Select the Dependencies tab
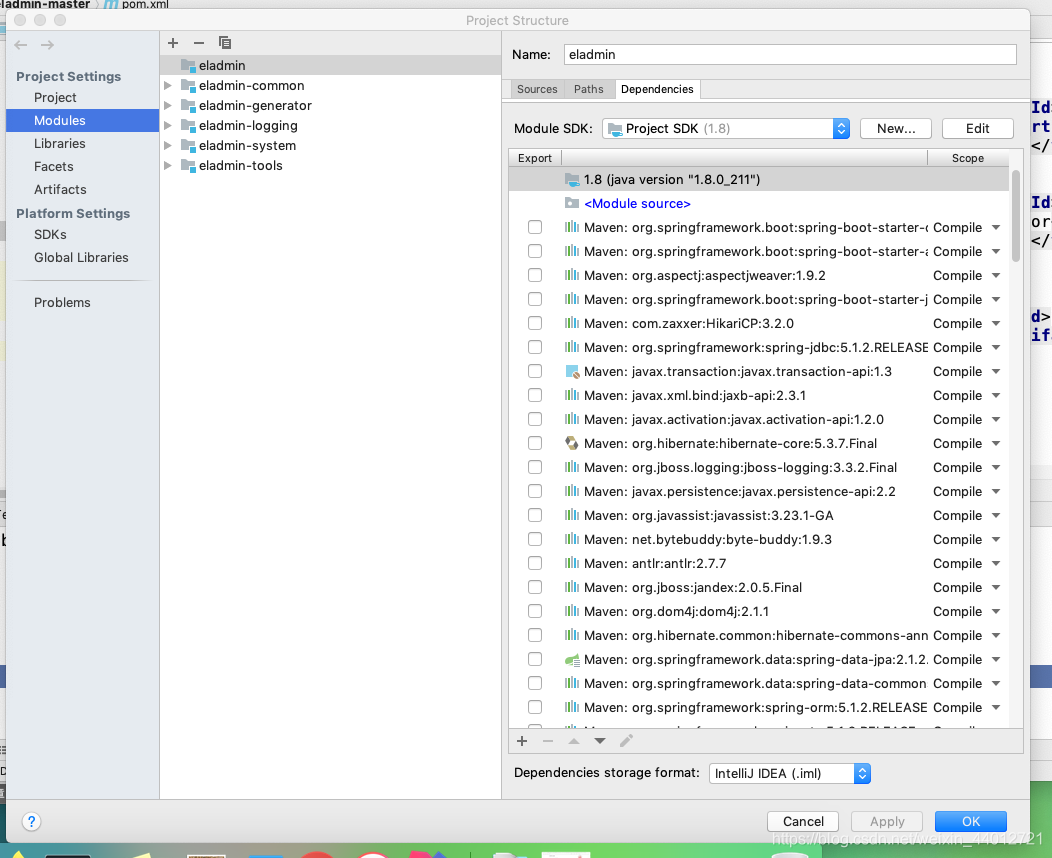The image size is (1052, 858). [x=657, y=89]
